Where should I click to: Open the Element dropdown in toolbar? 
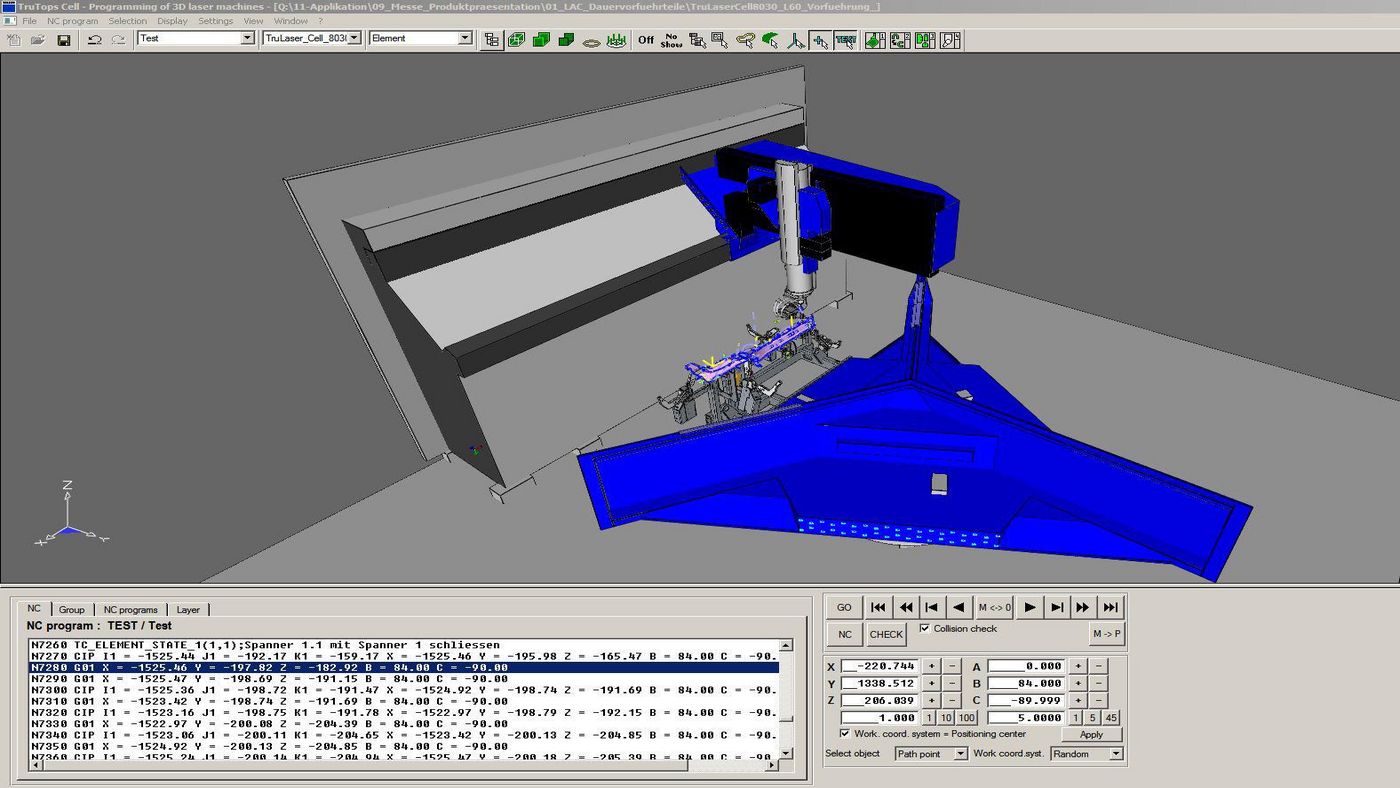click(464, 39)
